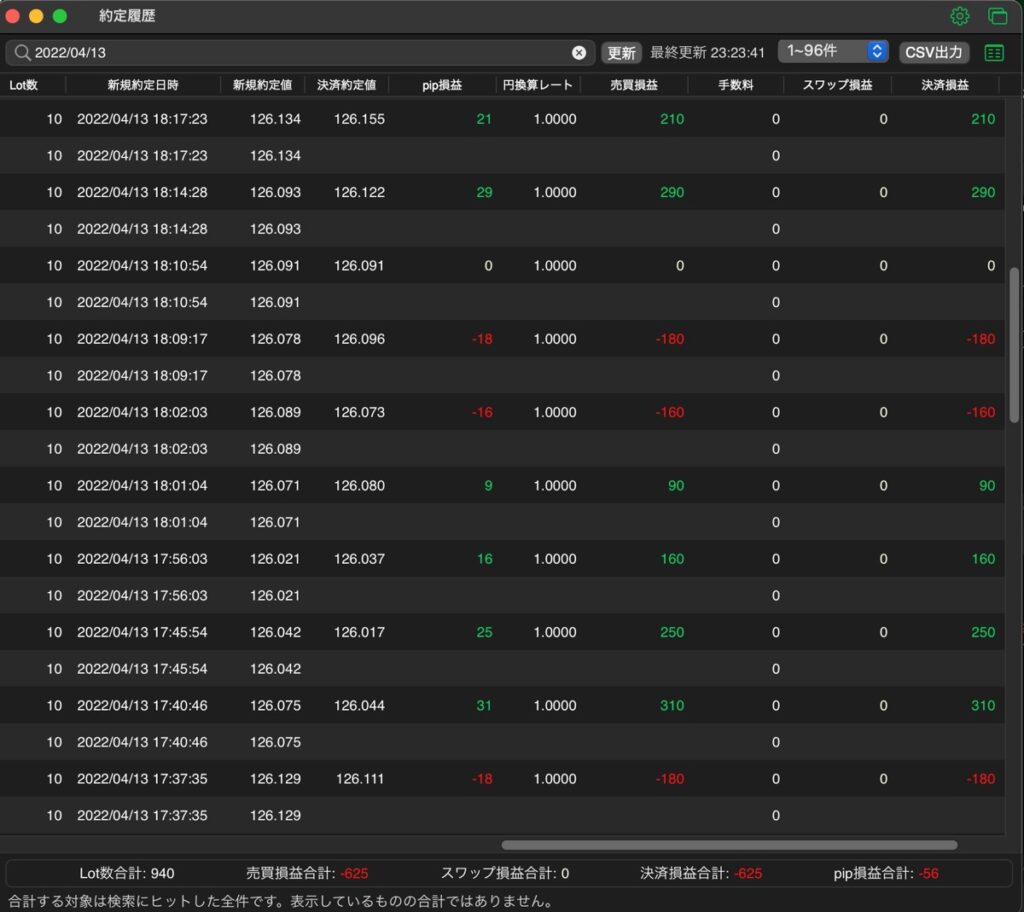
Task: Click the 決済損益 column header
Action: tap(944, 85)
